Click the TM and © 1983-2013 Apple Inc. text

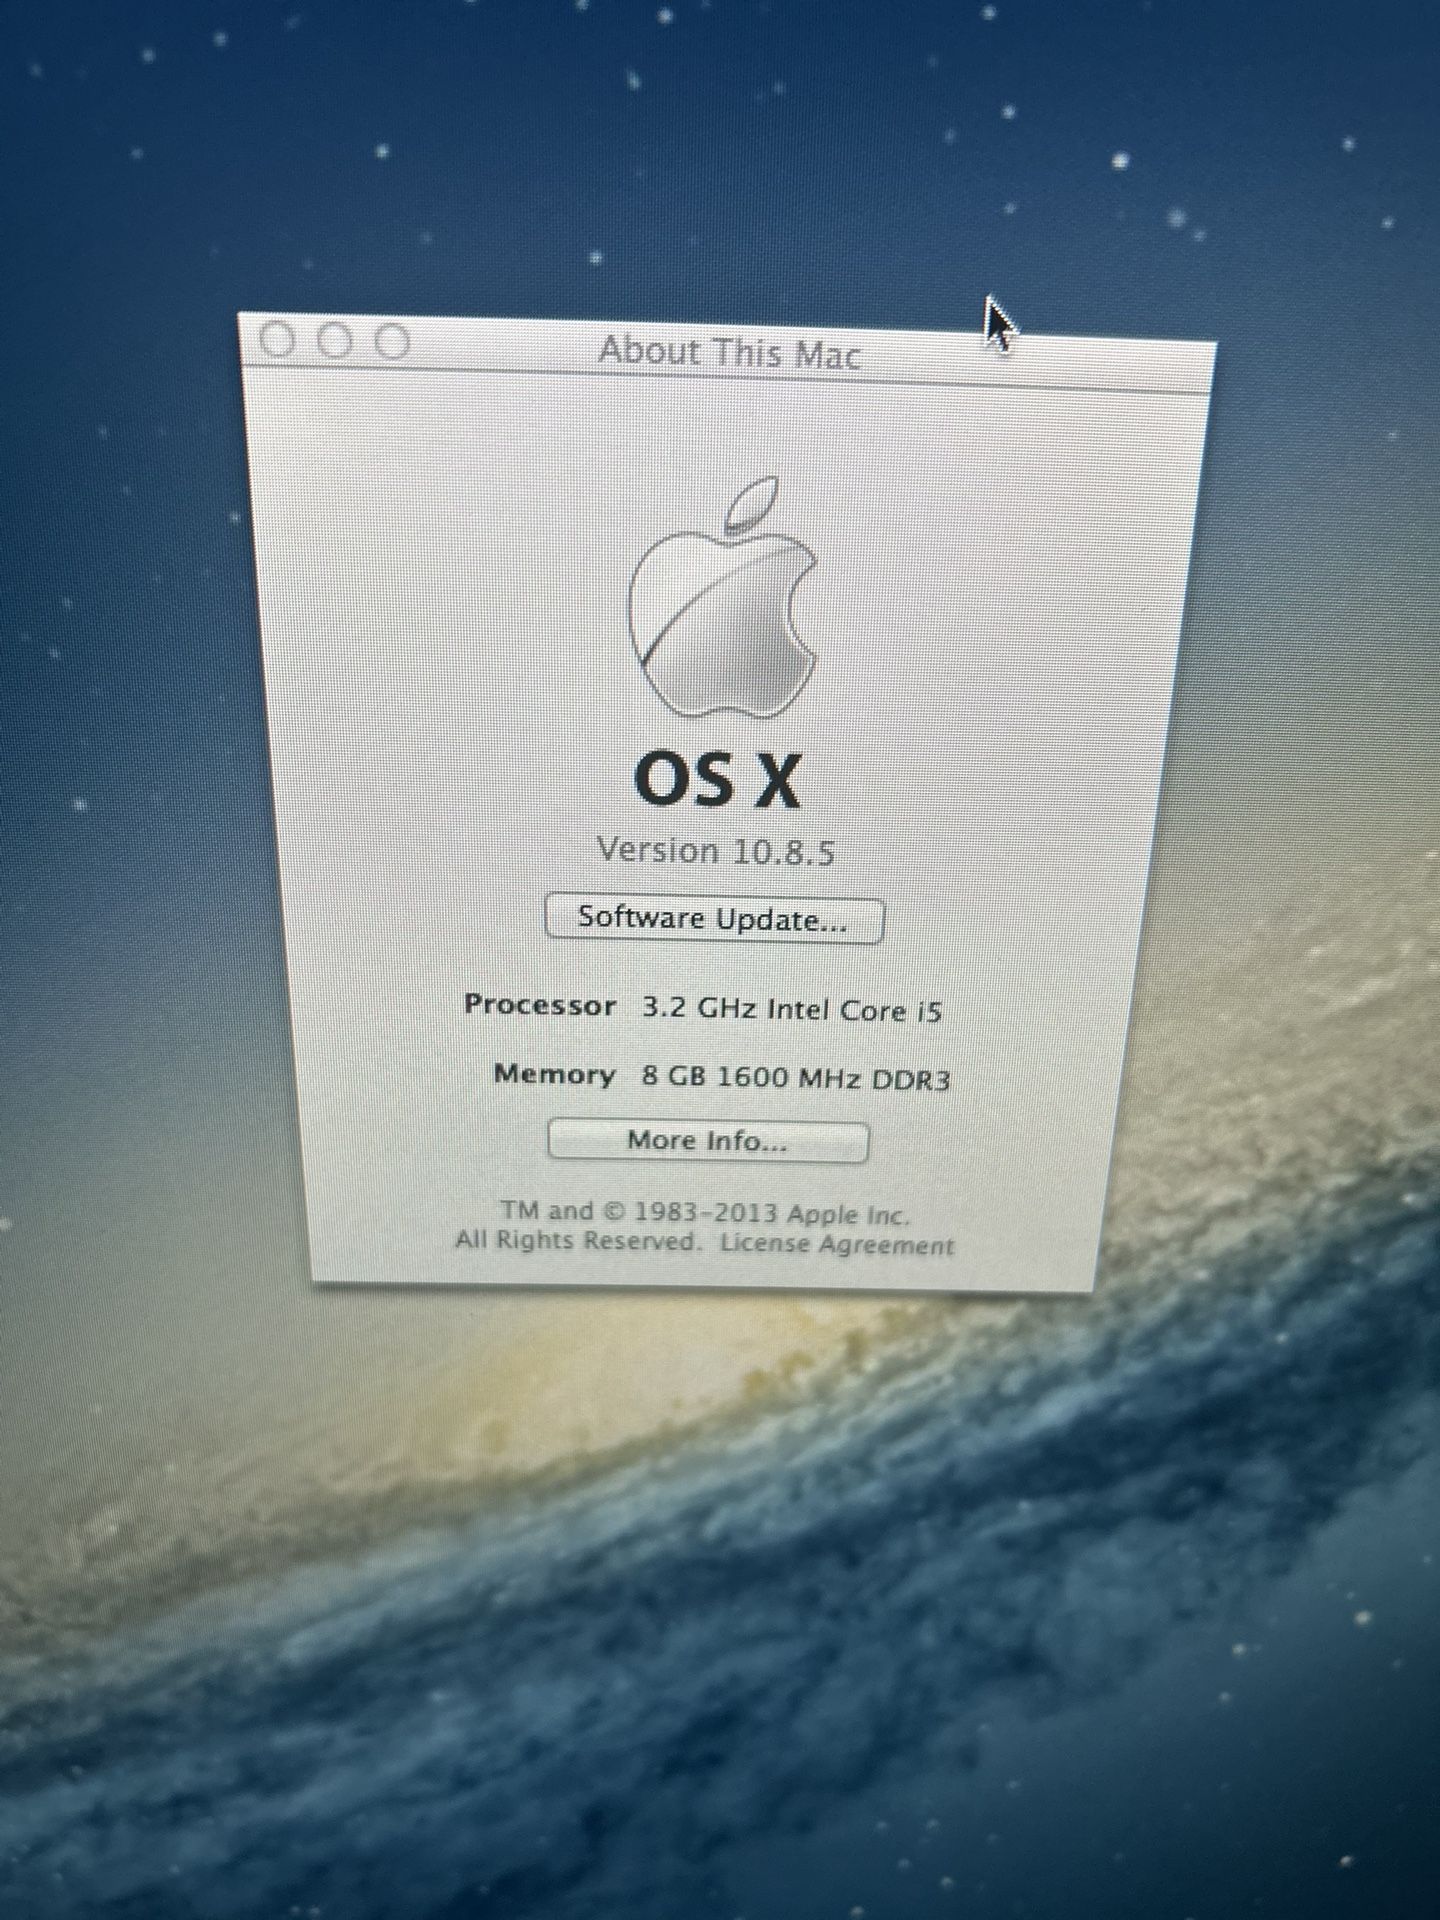click(706, 1213)
